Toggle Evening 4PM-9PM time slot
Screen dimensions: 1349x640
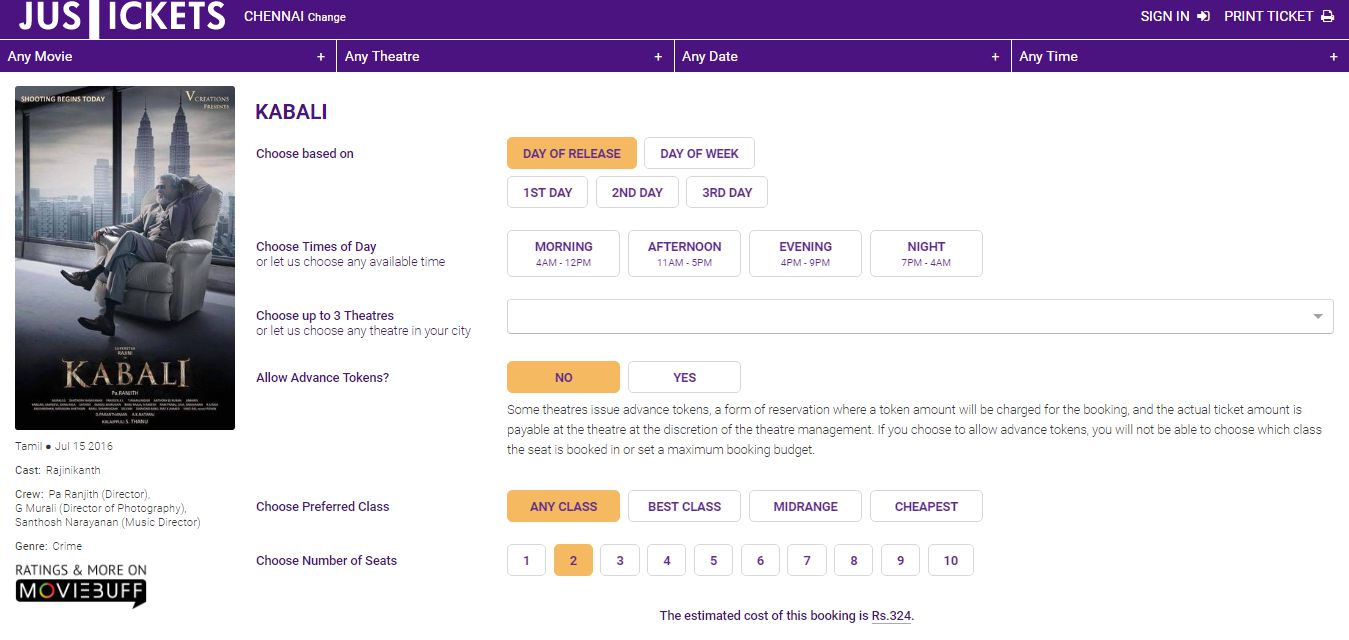coord(805,253)
